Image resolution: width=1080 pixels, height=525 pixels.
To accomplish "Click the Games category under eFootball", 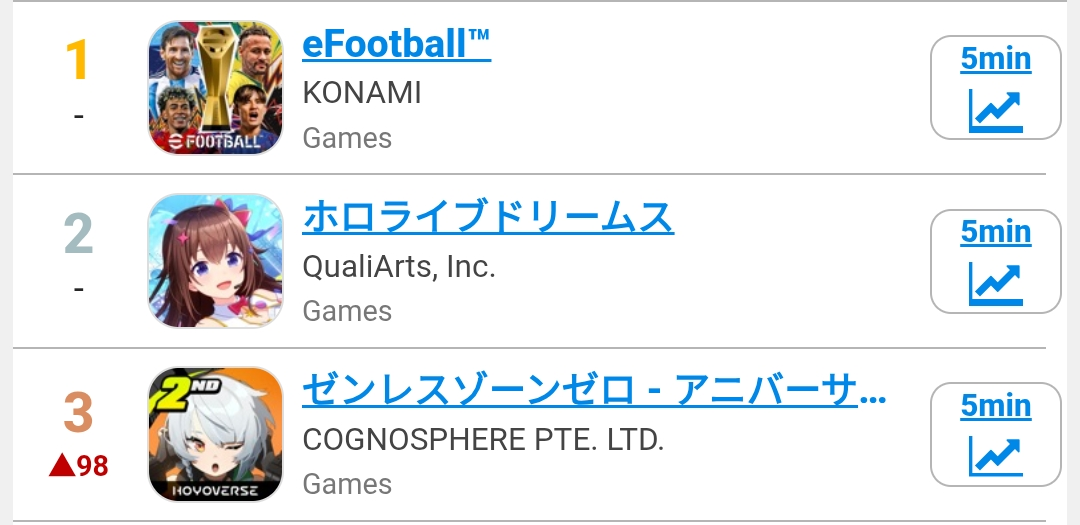I will pyautogui.click(x=347, y=138).
